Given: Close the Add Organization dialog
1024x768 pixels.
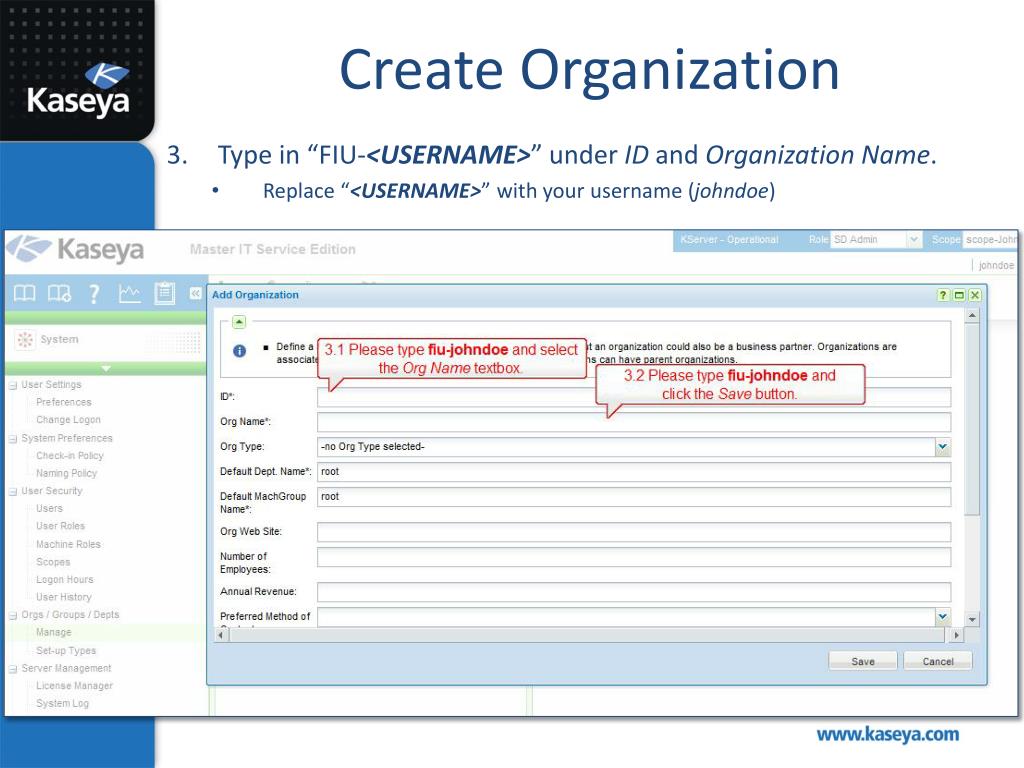Looking at the screenshot, I should 975,295.
